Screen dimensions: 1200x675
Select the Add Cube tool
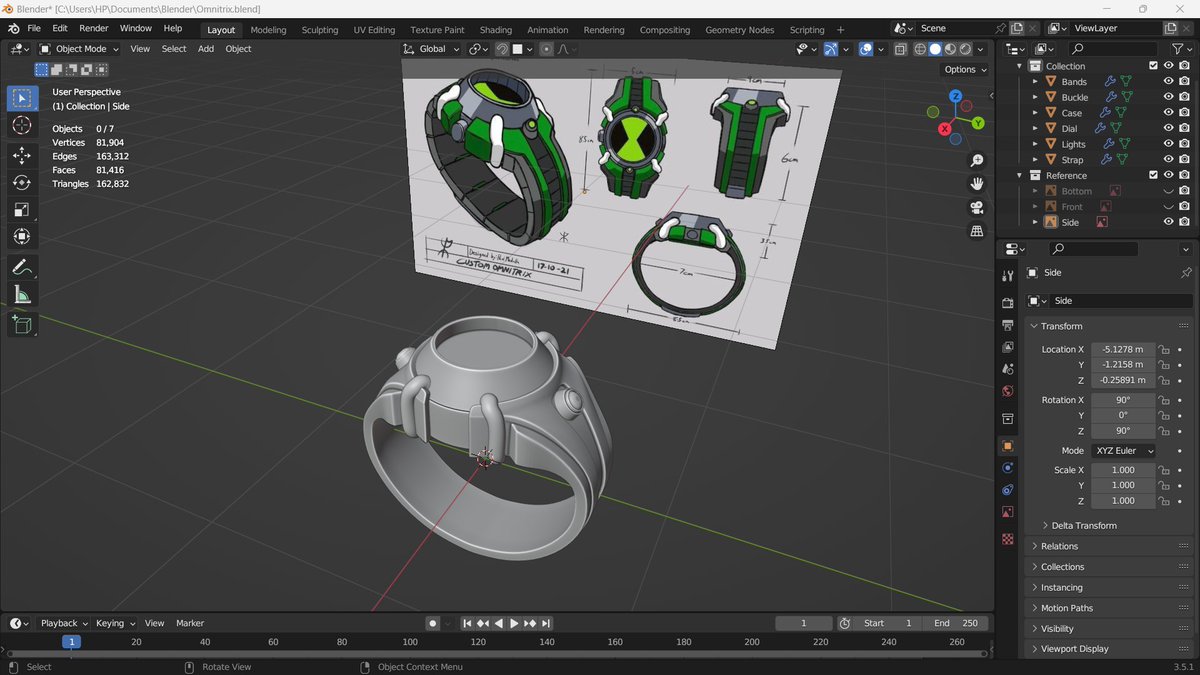coord(22,324)
